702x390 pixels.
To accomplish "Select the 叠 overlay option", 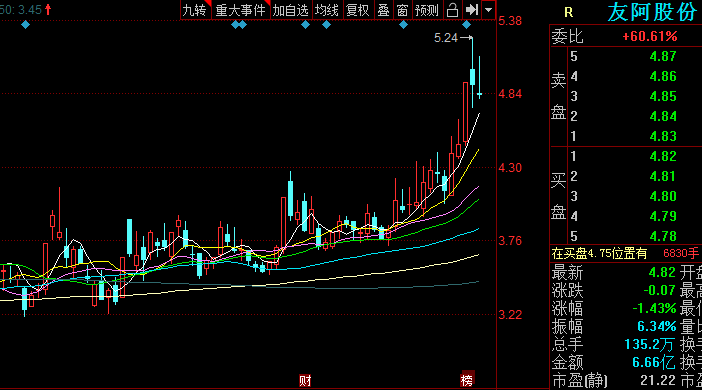I will 384,10.
